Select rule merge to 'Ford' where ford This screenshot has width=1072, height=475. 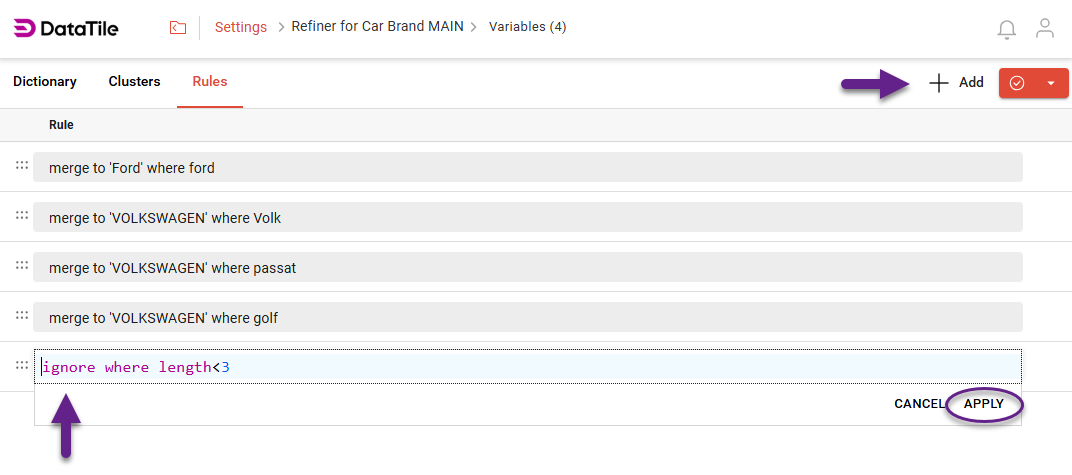tap(527, 168)
